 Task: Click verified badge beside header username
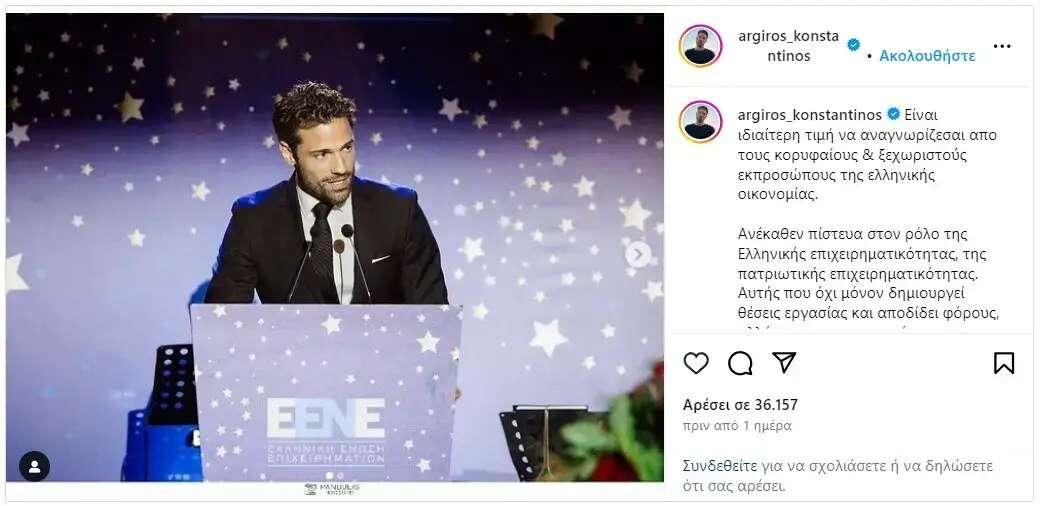click(854, 44)
